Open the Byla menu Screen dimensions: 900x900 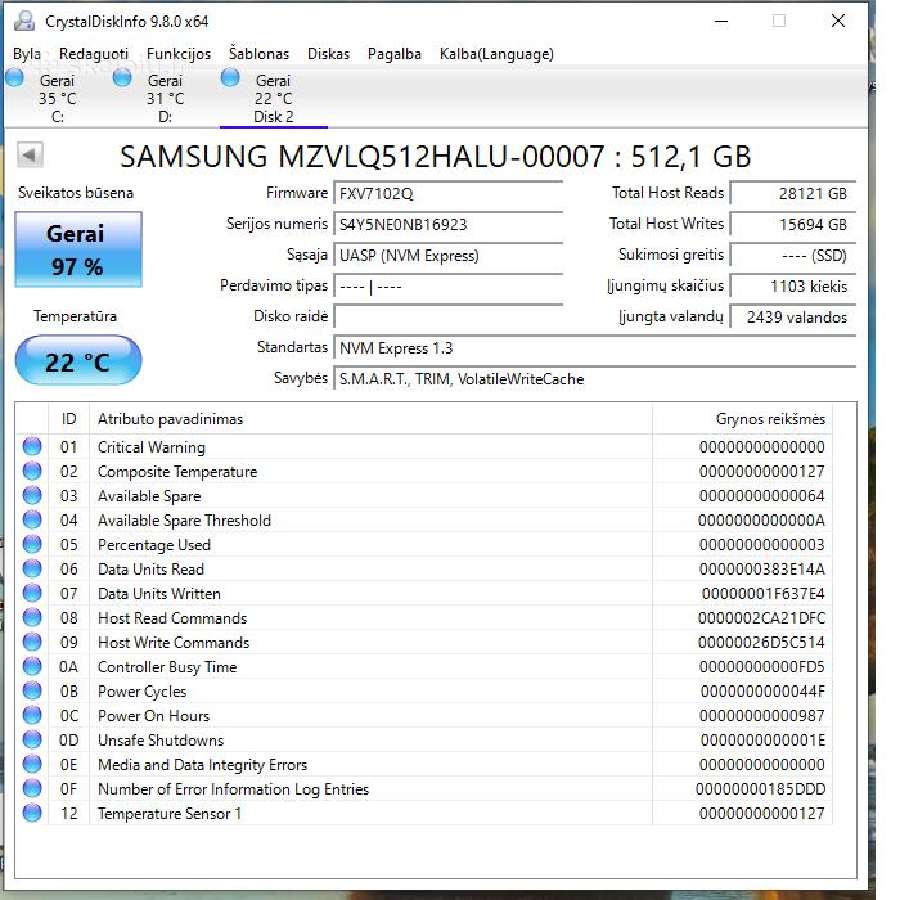26,54
